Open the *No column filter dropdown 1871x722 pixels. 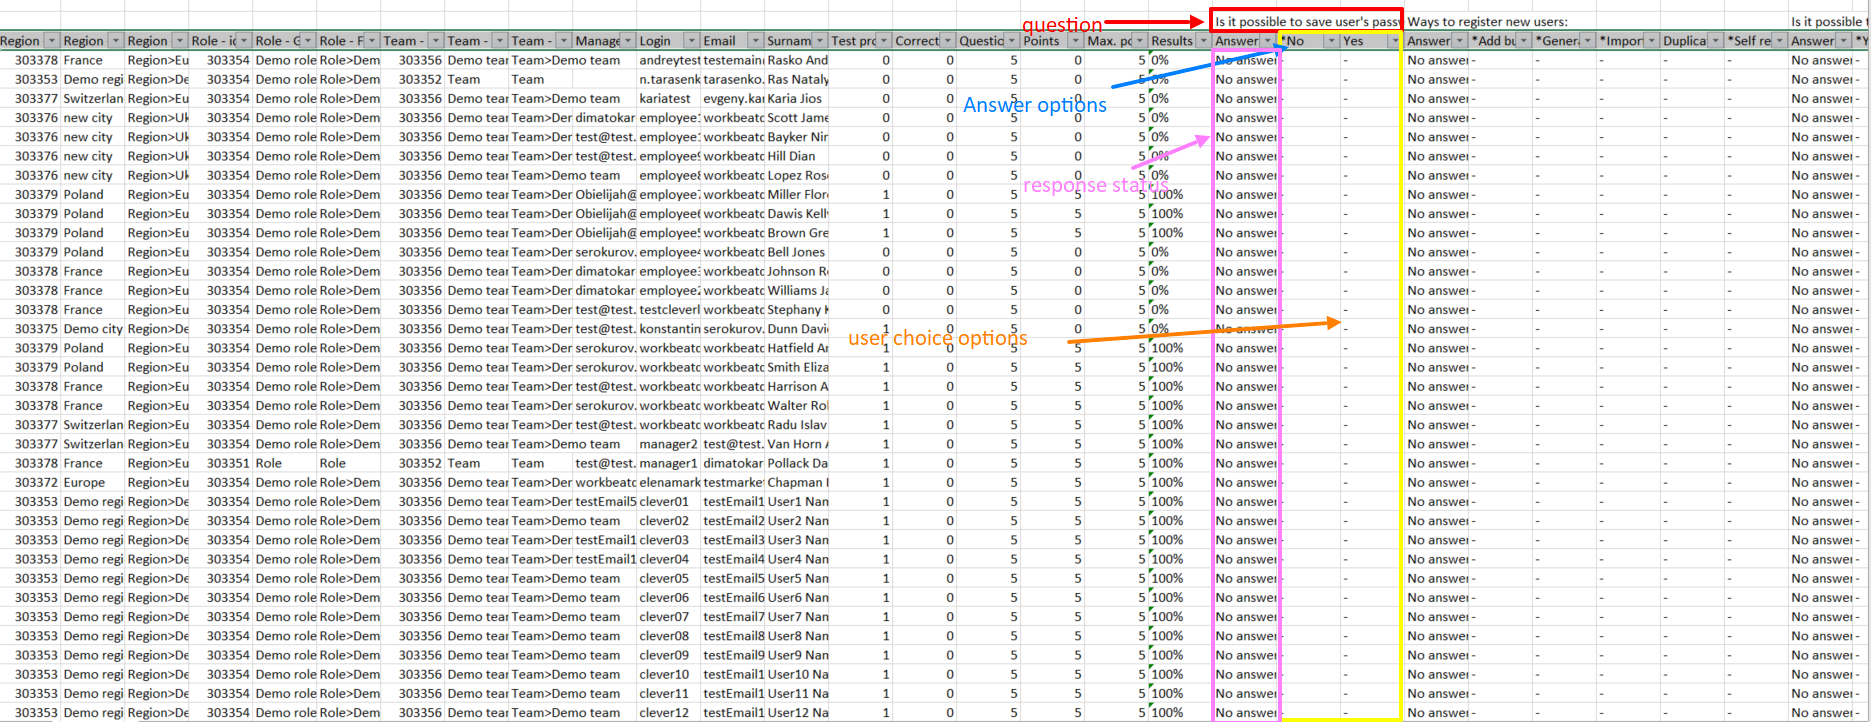[x=1331, y=41]
